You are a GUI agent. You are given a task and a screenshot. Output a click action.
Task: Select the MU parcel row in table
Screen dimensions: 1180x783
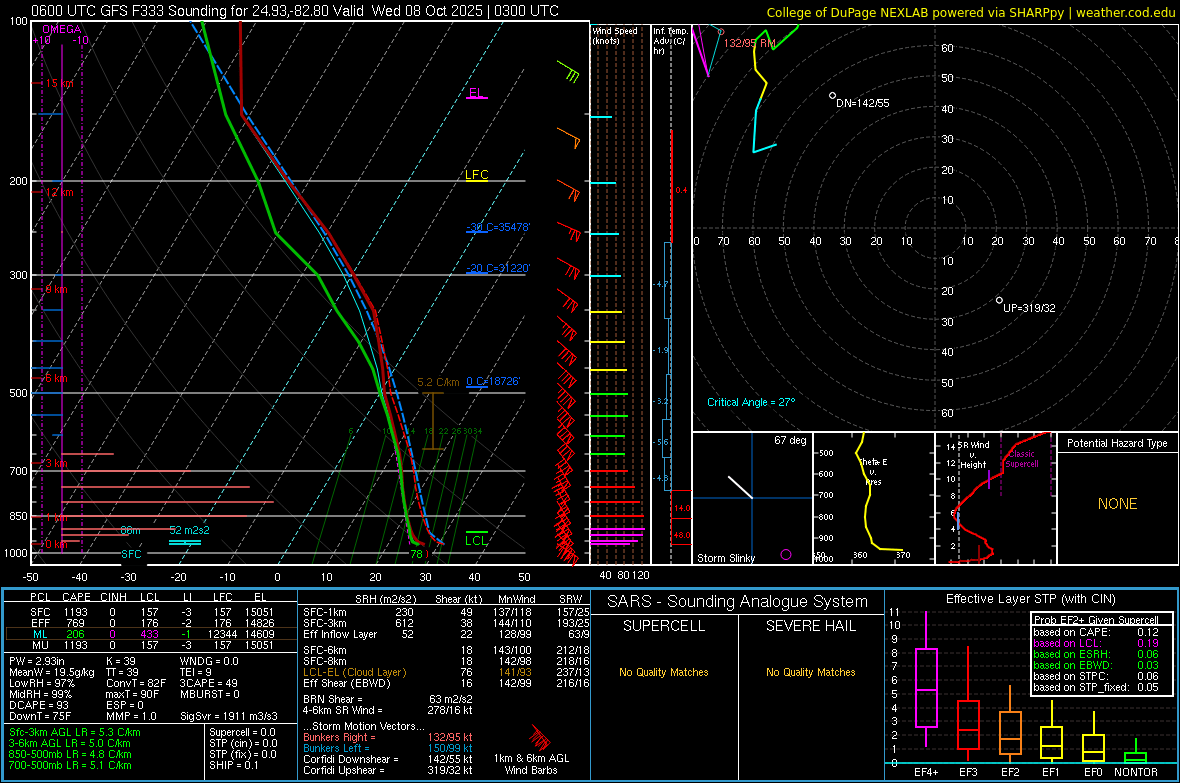tap(151, 644)
